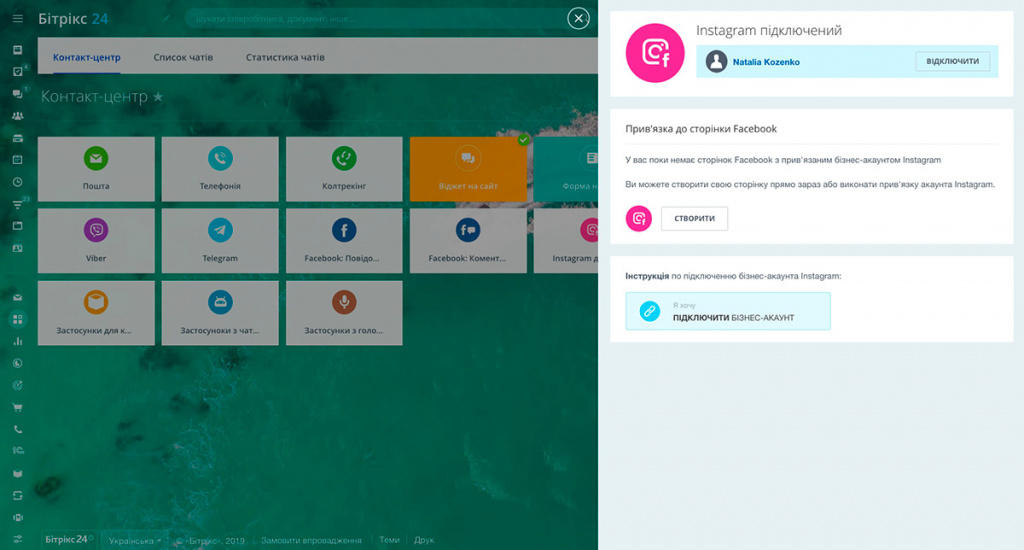Open the Застосунки для к... tile

pos(96,313)
